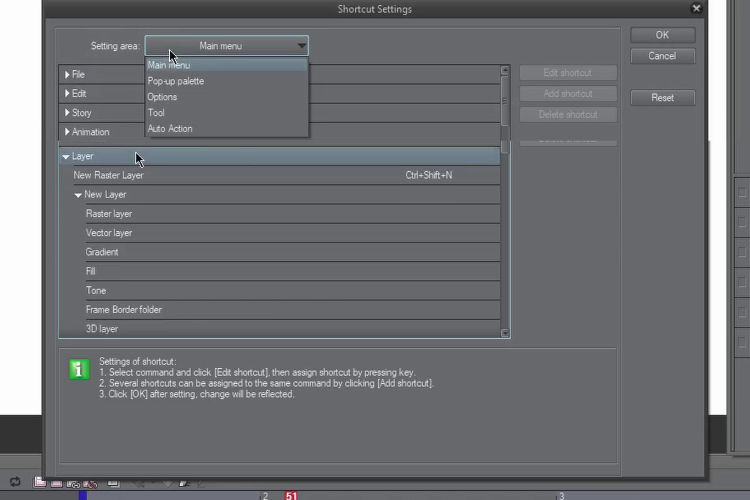Click the Add shortcut button
The width and height of the screenshot is (750, 500).
[x=568, y=94]
